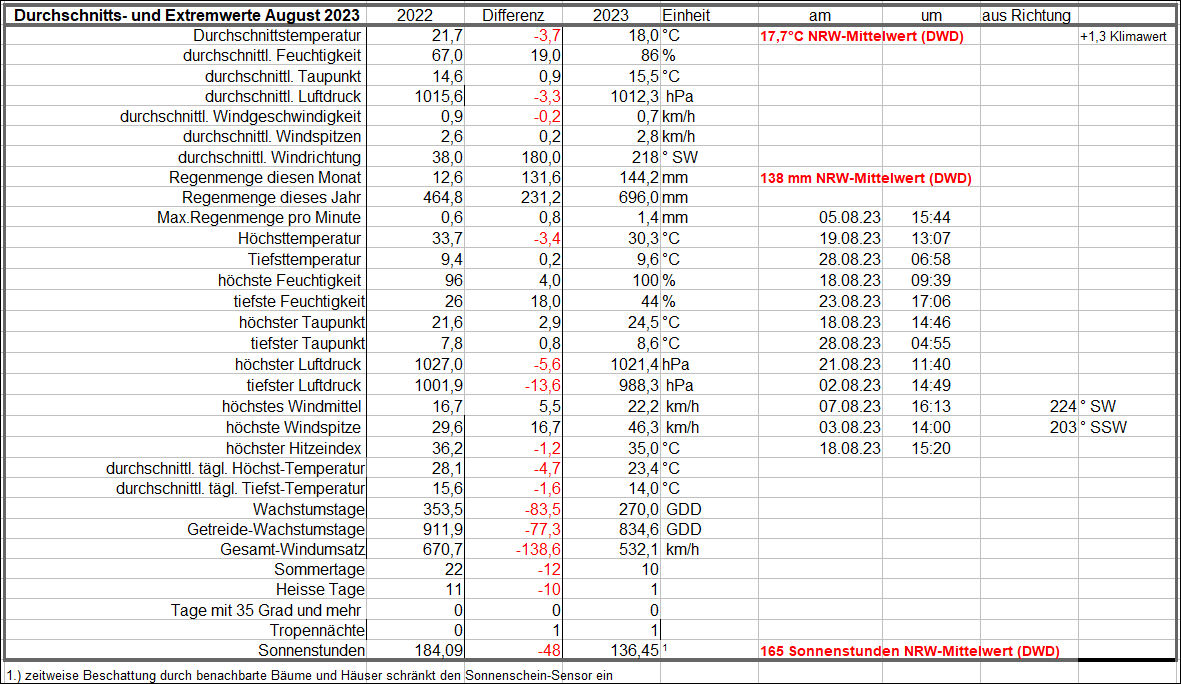Click the 'höchster Hitzeindex' label
Image resolution: width=1181 pixels, height=684 pixels.
294,450
